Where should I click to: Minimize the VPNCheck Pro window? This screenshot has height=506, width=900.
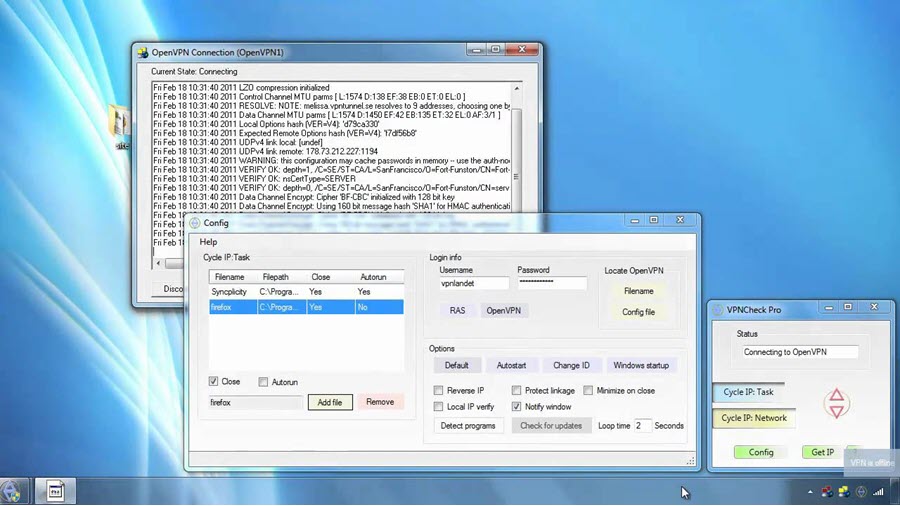click(x=829, y=308)
